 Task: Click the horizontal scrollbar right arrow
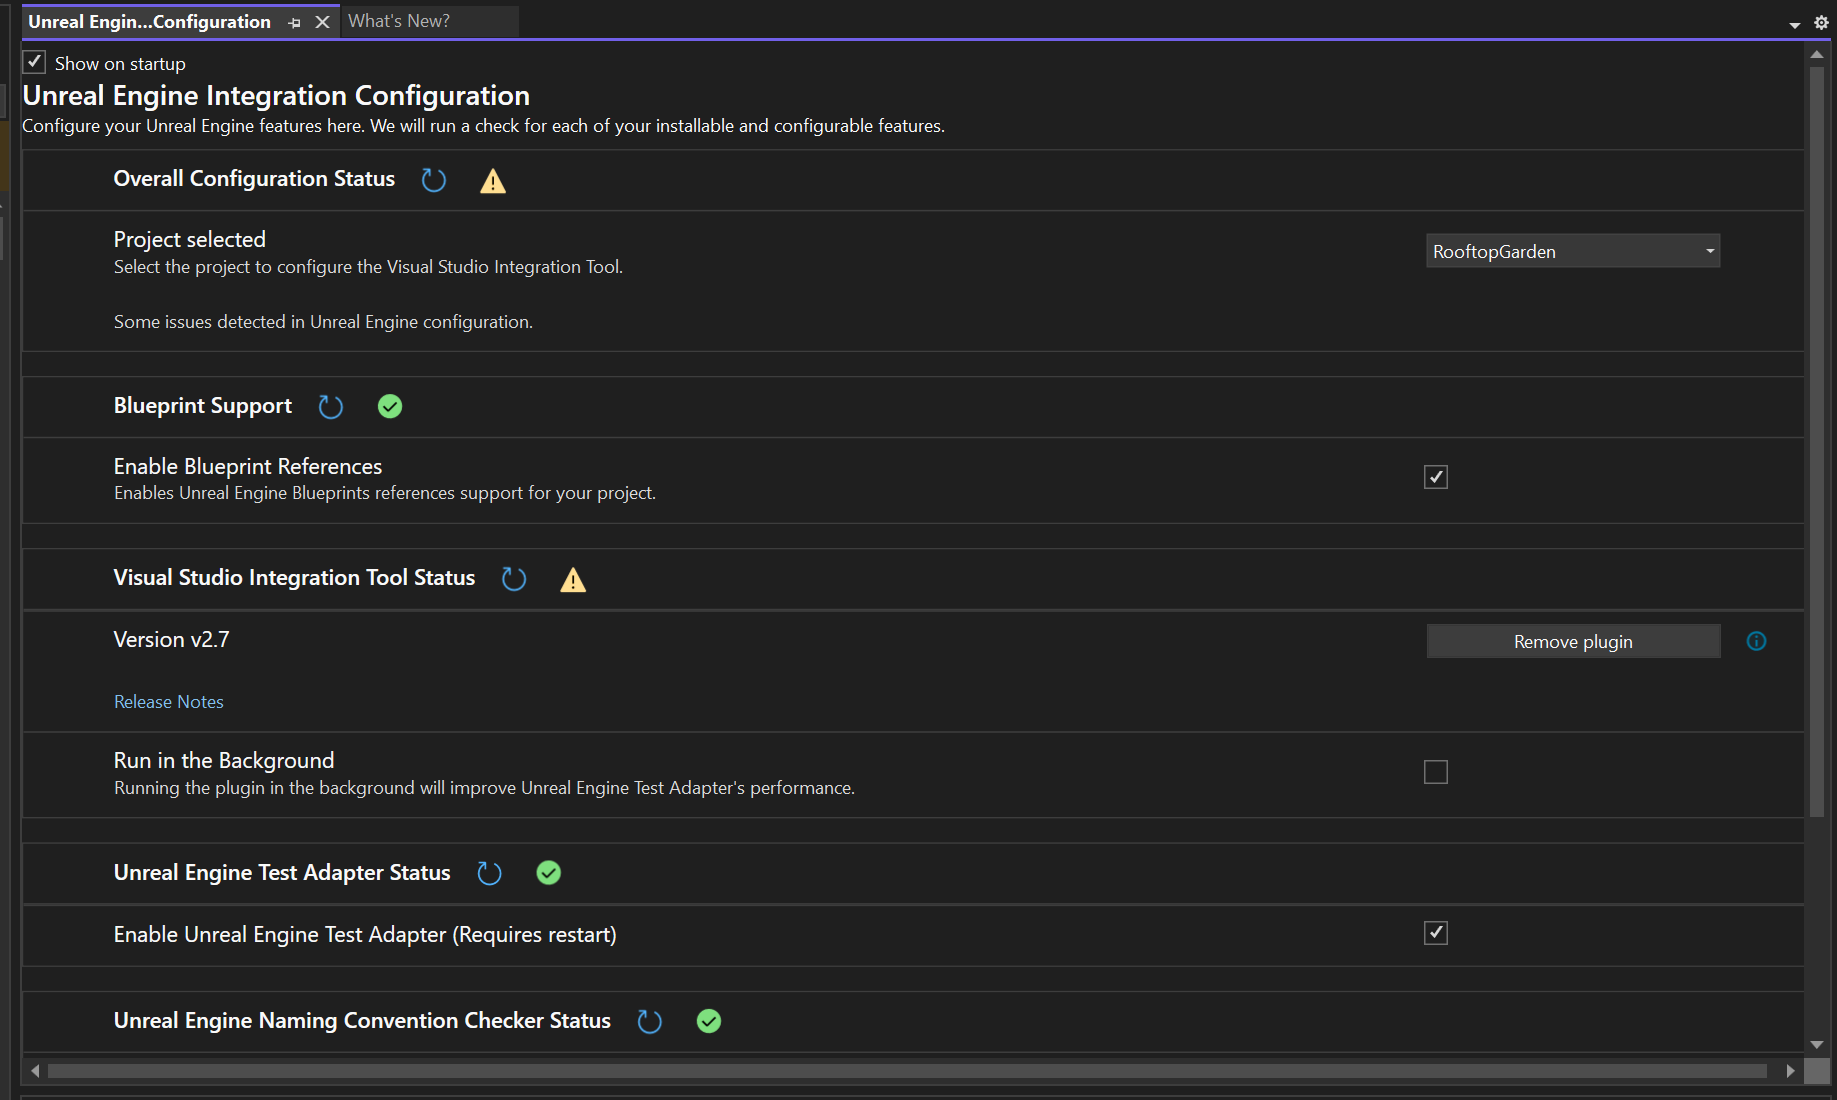coord(1790,1071)
